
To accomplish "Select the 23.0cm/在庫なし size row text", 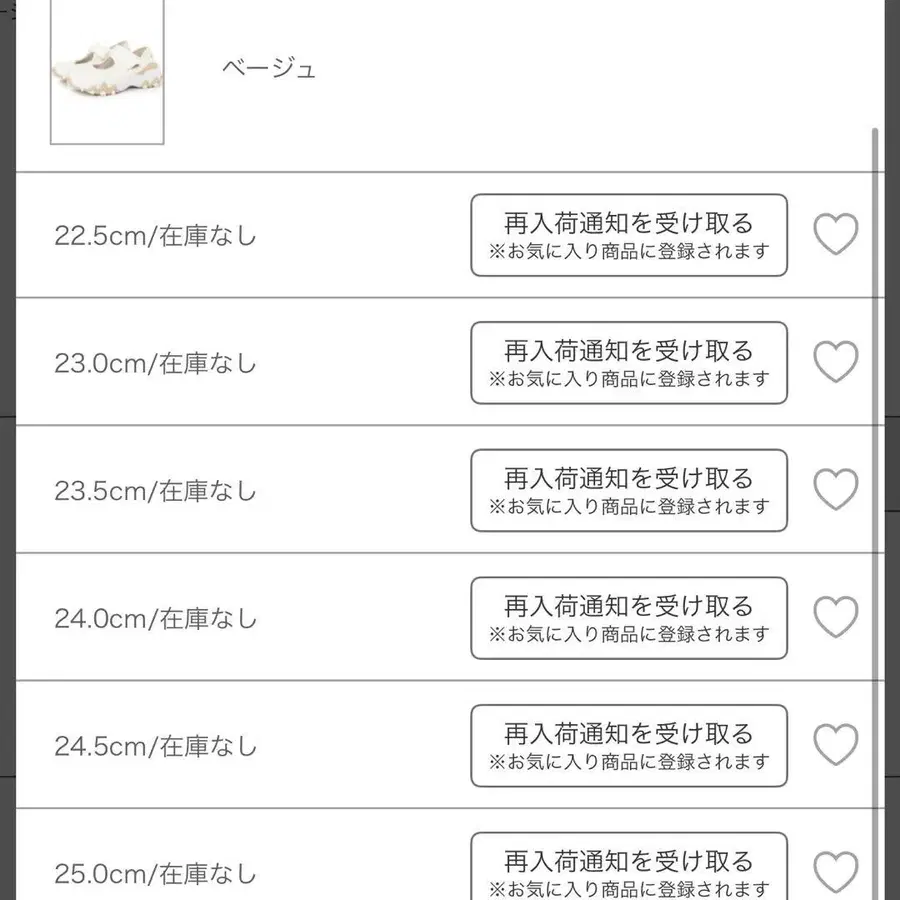I will click(x=155, y=363).
